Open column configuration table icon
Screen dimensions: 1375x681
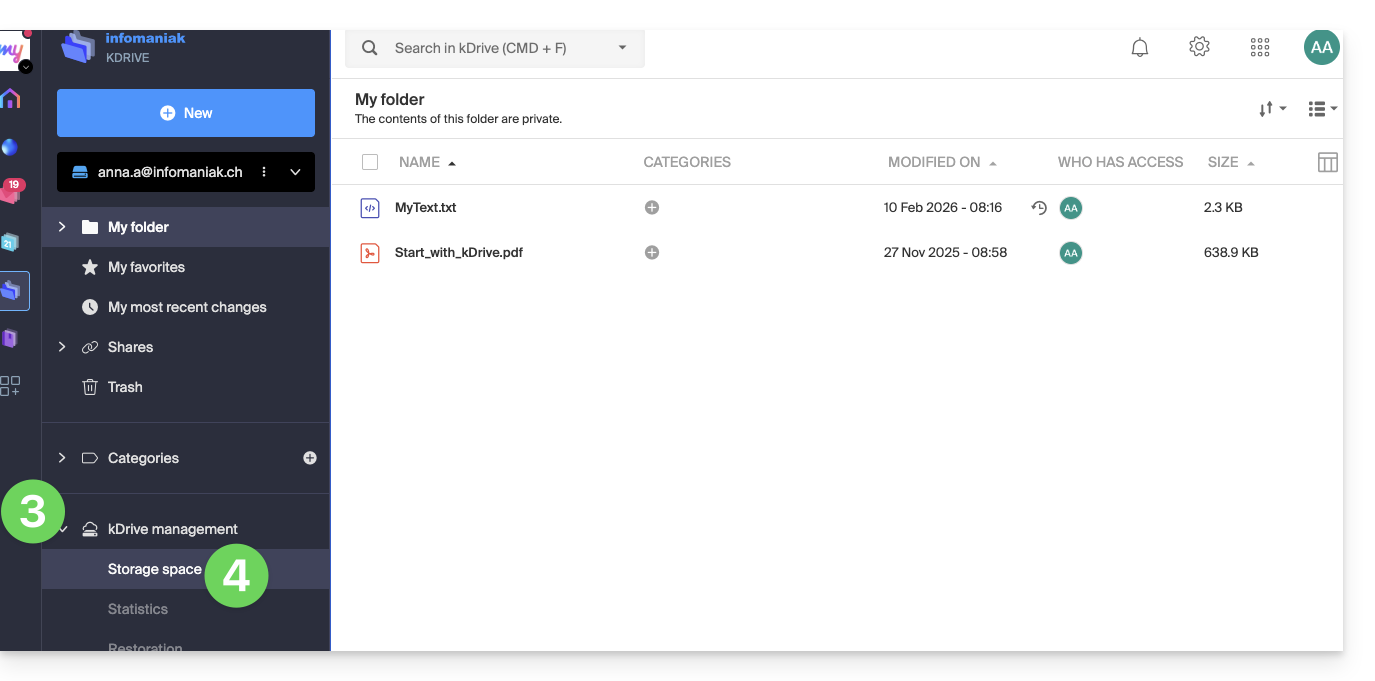click(1327, 162)
